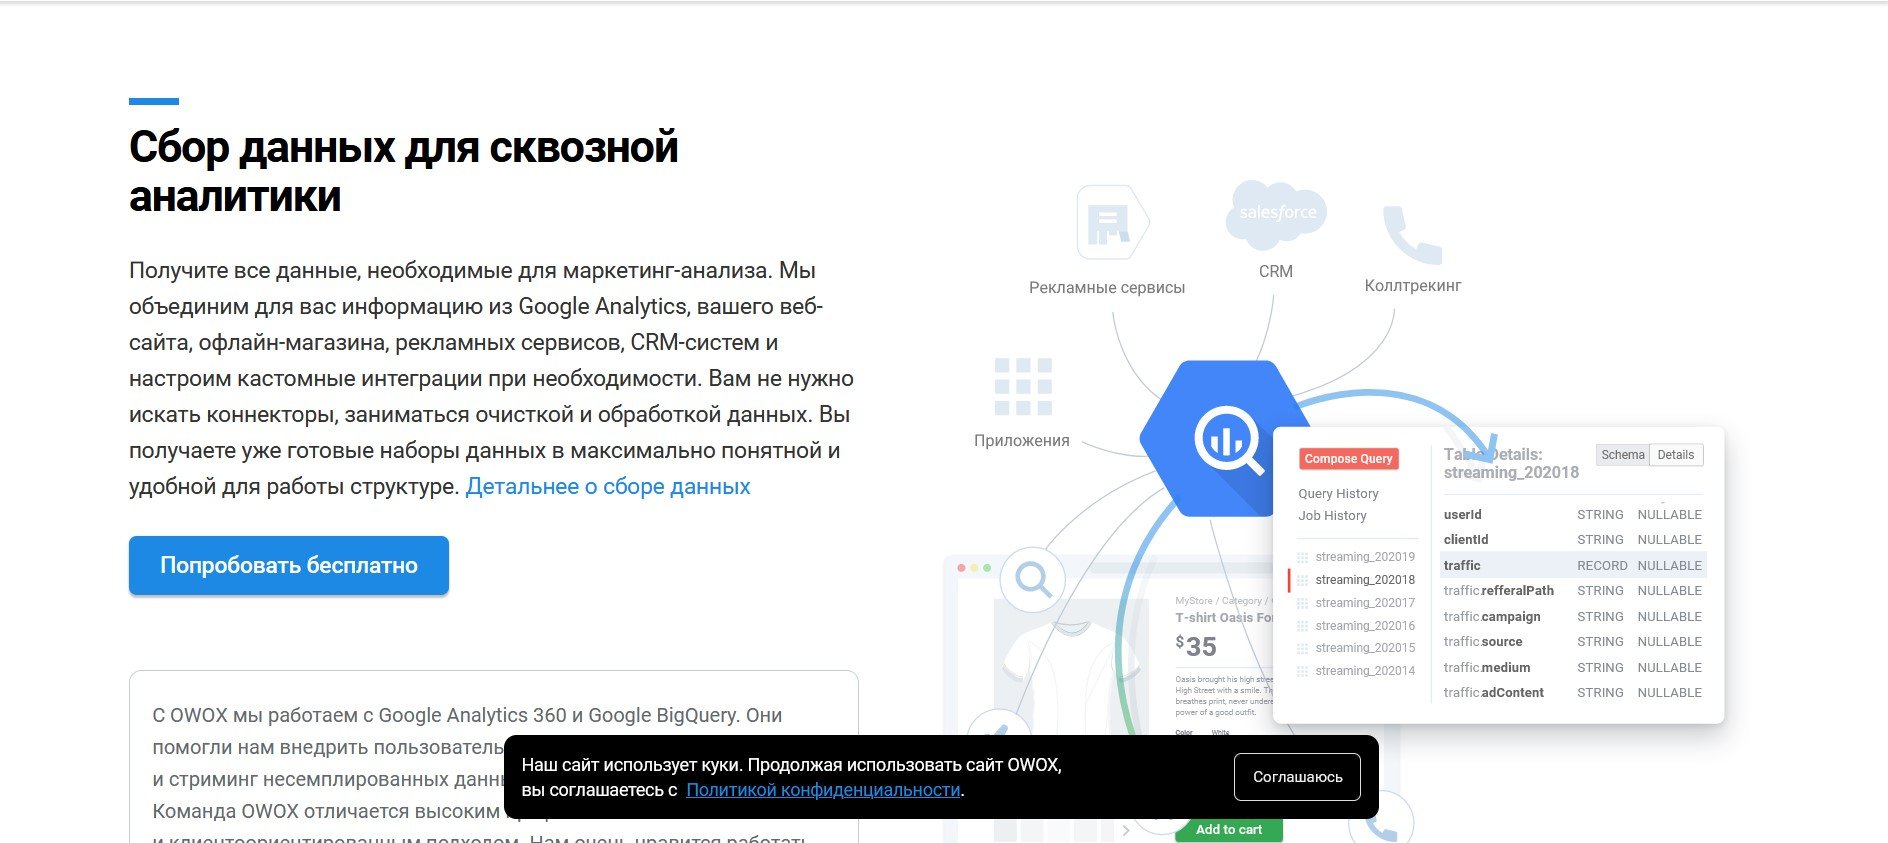Click the applications grid icon
Viewport: 1888px width, 843px height.
point(1023,386)
